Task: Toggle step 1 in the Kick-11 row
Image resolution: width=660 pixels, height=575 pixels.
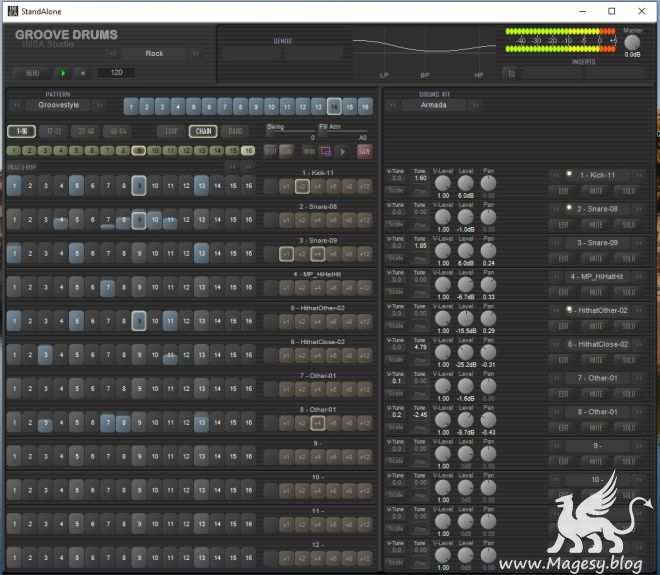Action: pyautogui.click(x=14, y=186)
